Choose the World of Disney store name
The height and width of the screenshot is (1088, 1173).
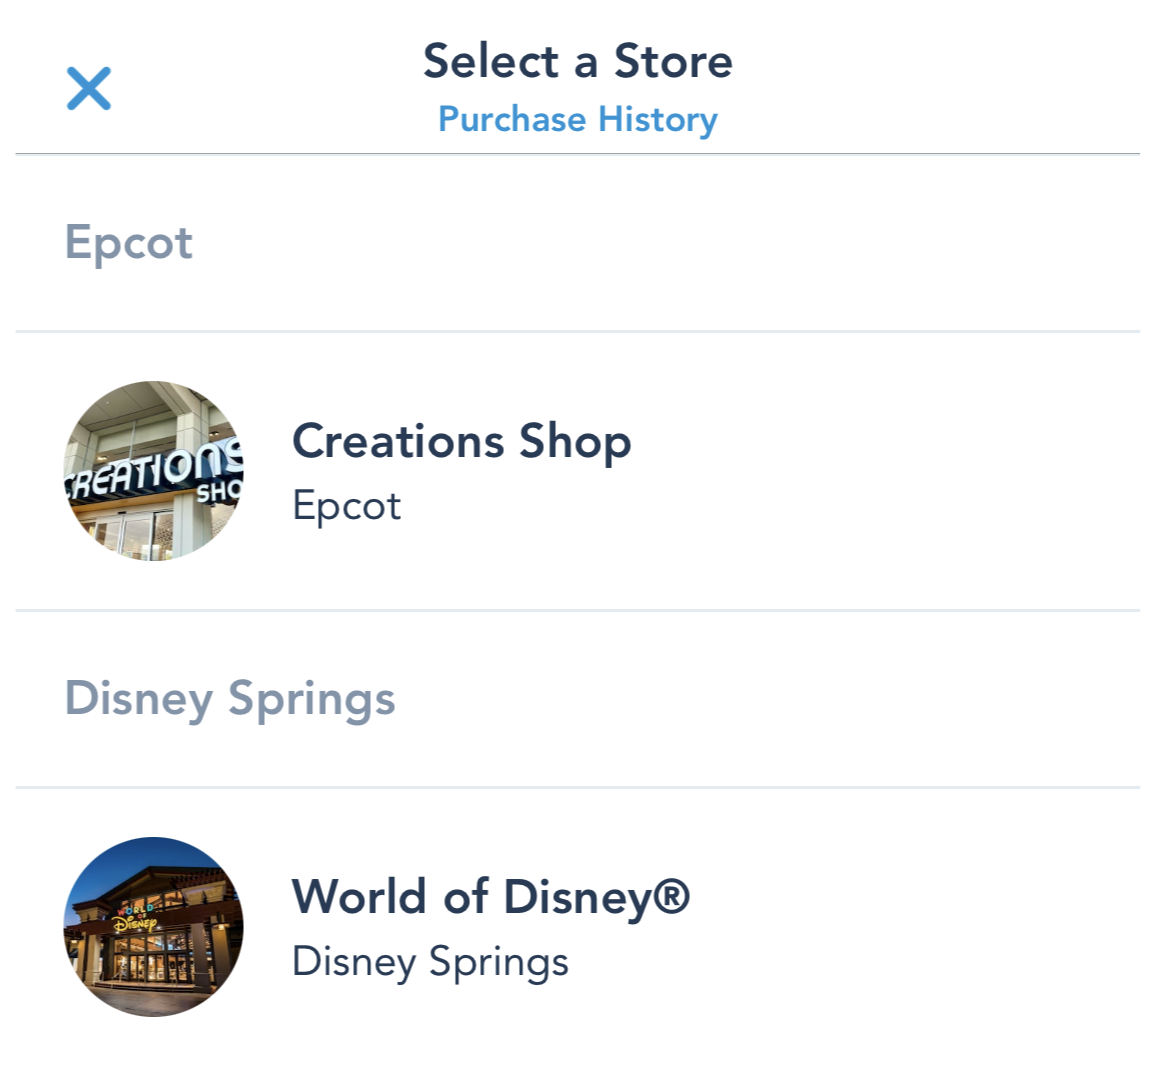tap(491, 896)
